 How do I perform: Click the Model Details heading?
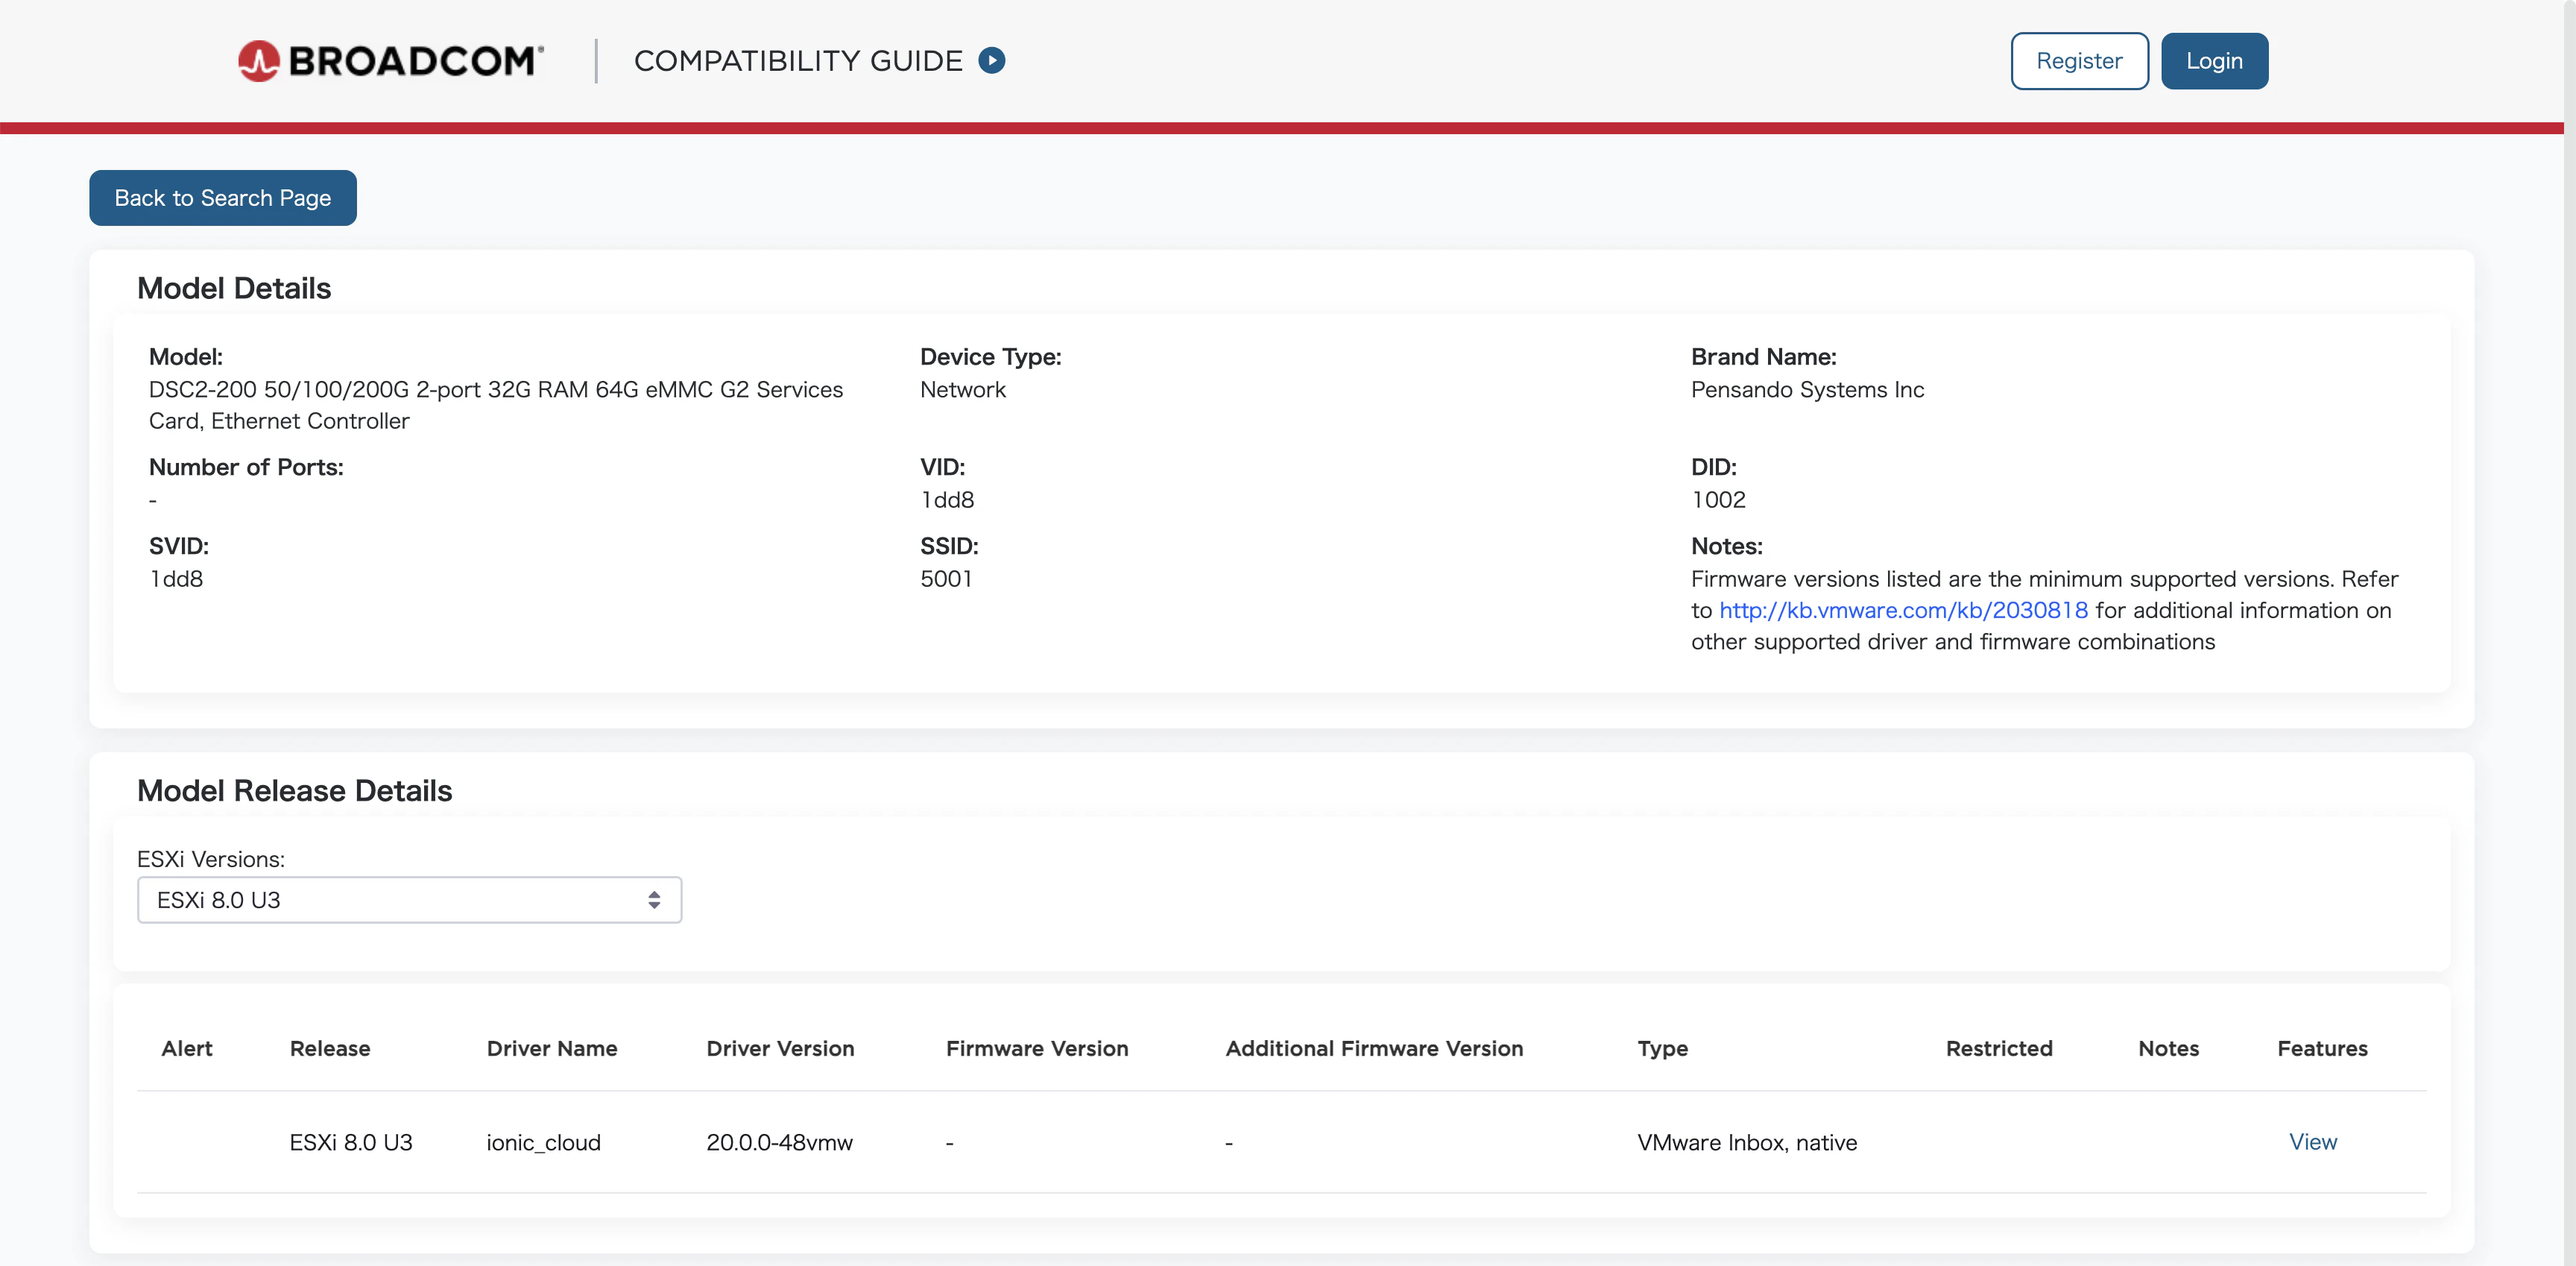tap(234, 288)
